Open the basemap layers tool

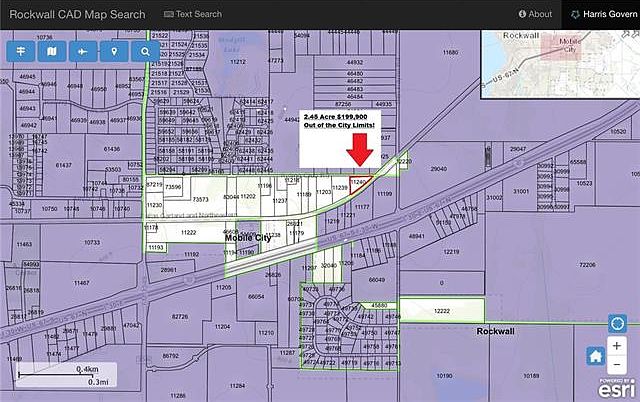coord(51,50)
